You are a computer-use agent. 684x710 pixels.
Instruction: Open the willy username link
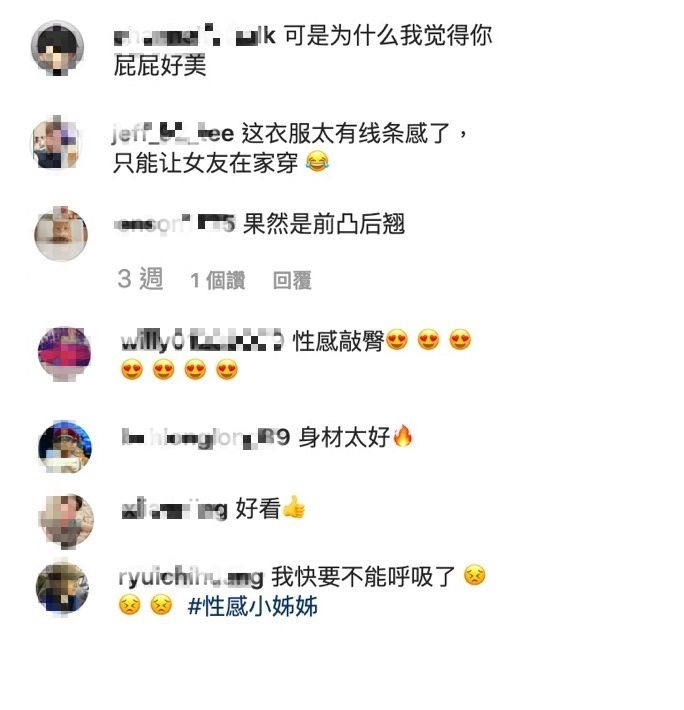tap(203, 341)
